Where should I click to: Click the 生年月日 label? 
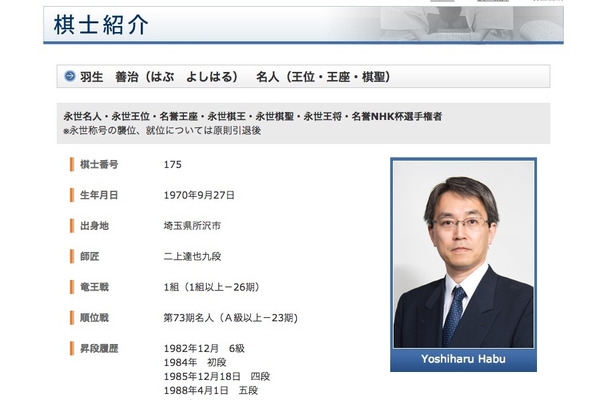pos(99,195)
